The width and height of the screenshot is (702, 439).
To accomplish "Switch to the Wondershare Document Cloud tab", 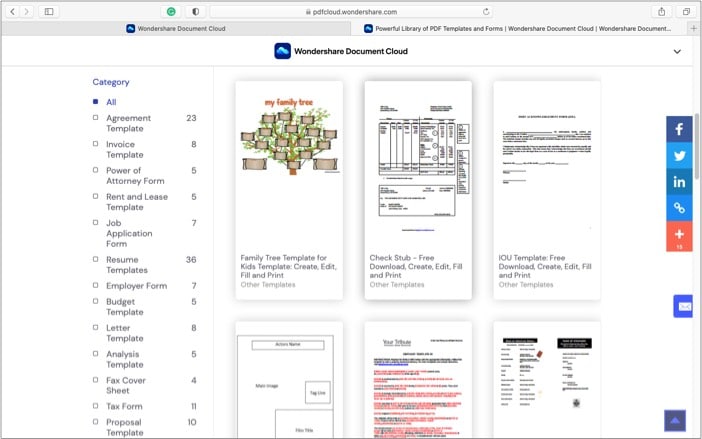I will [176, 28].
